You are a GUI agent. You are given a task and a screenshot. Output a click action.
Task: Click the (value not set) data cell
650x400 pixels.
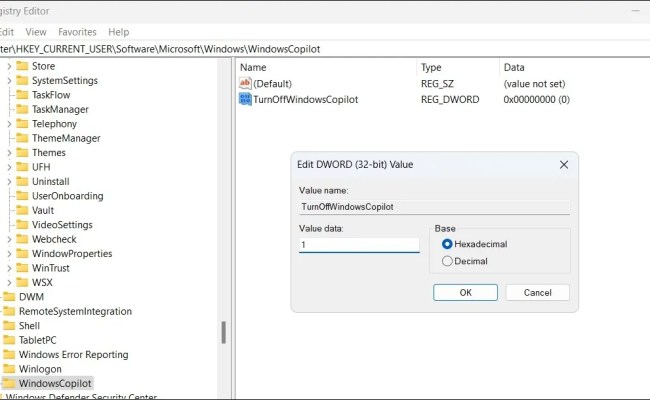[534, 84]
